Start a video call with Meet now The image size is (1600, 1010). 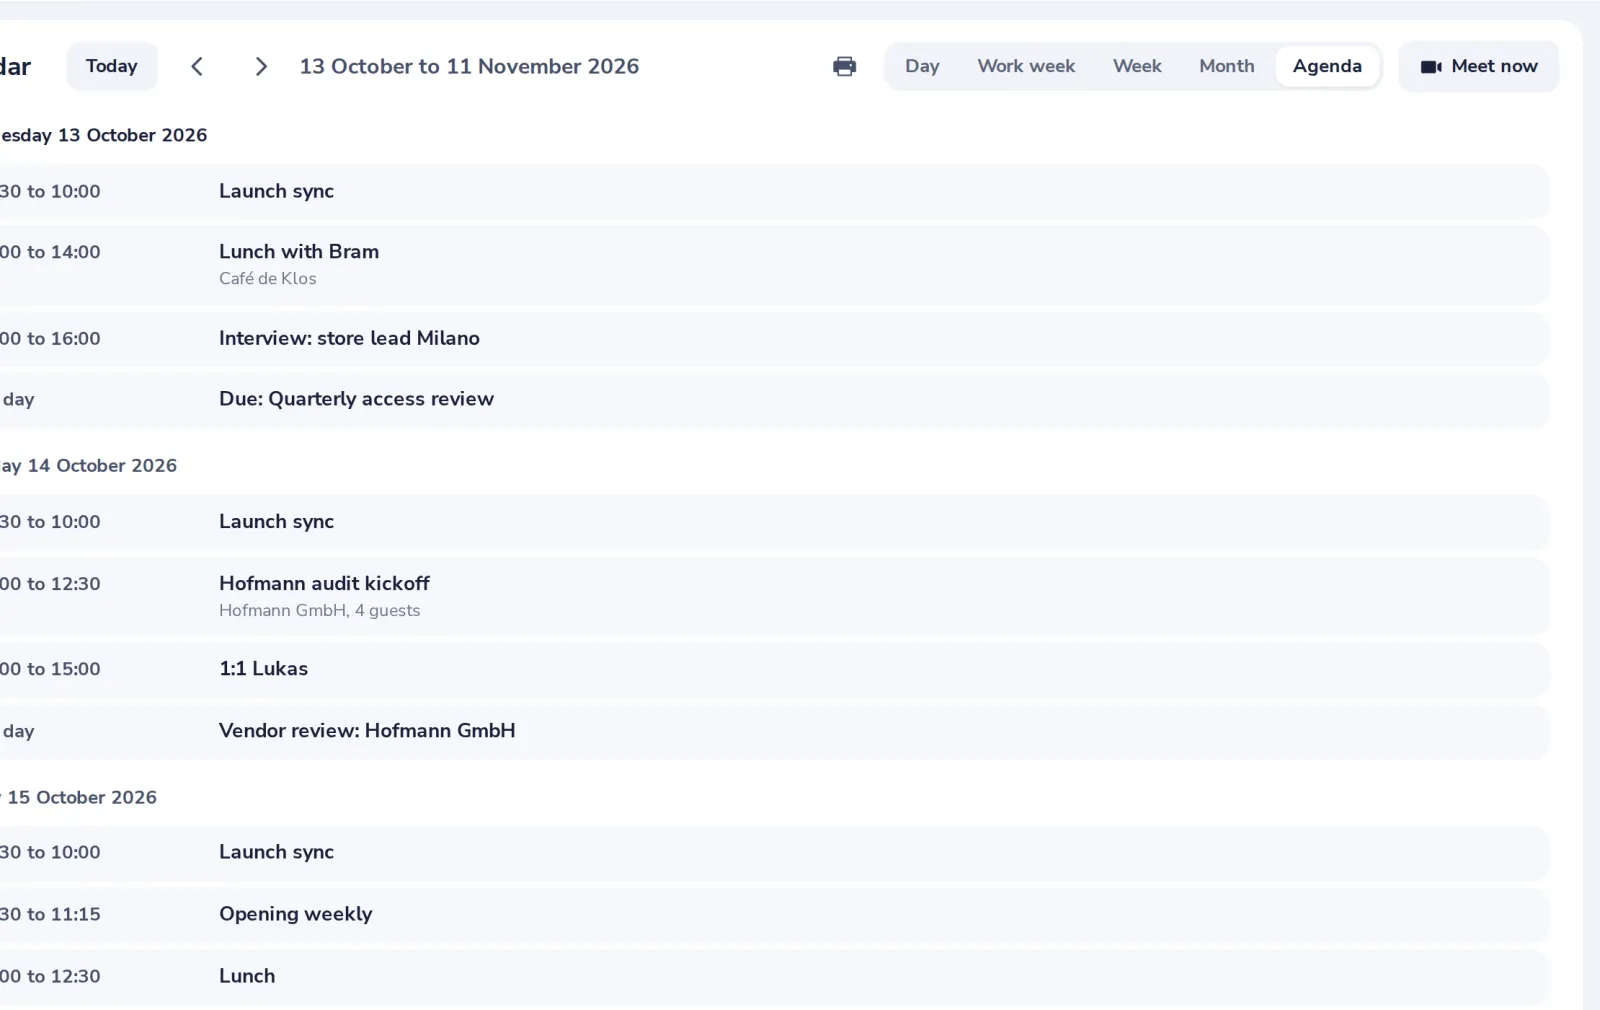point(1478,66)
